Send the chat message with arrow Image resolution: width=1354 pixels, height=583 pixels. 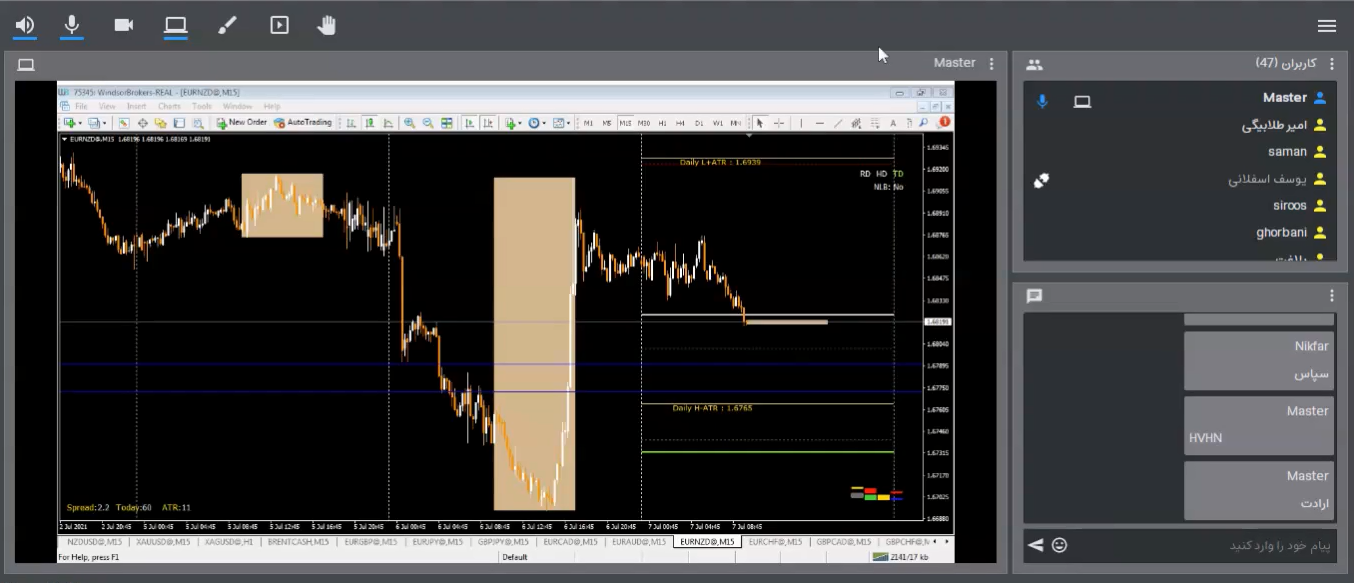(x=1036, y=545)
